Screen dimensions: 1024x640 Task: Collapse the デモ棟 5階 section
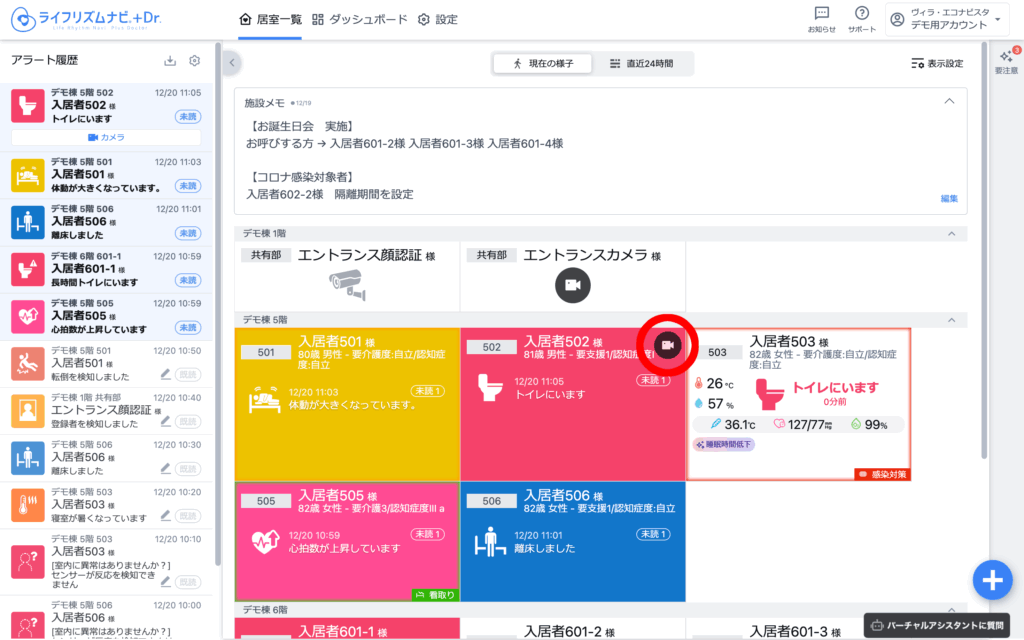tap(950, 320)
